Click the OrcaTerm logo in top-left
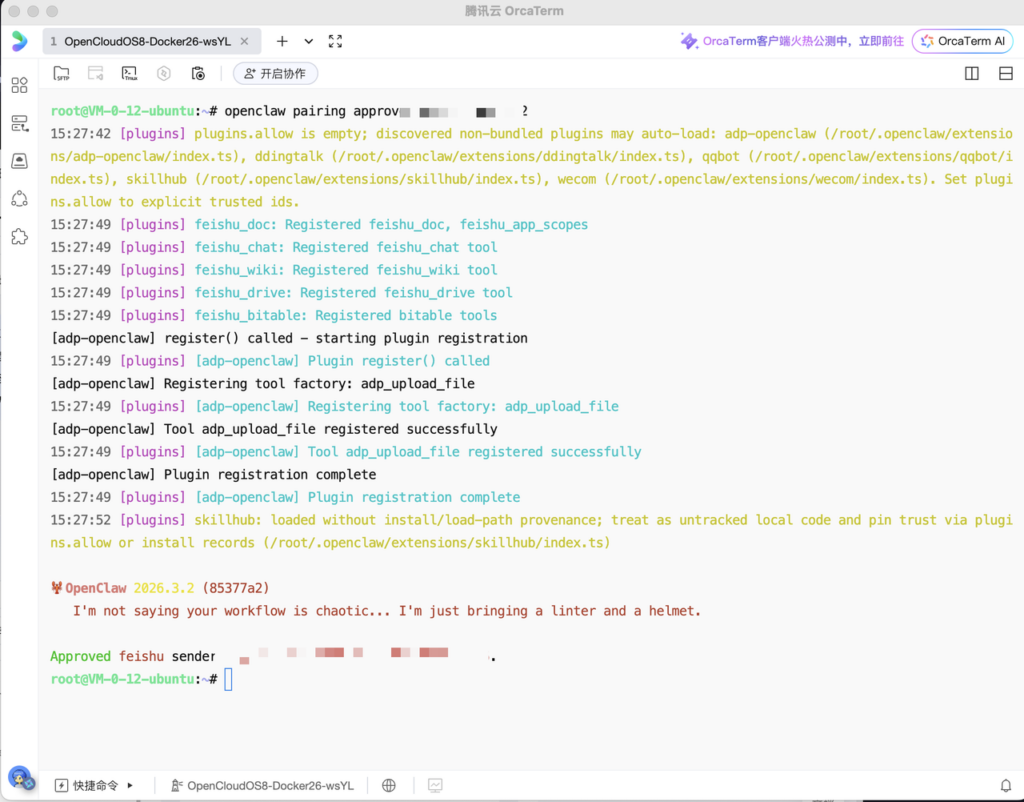Screen dimensions: 1024x802 (19, 41)
